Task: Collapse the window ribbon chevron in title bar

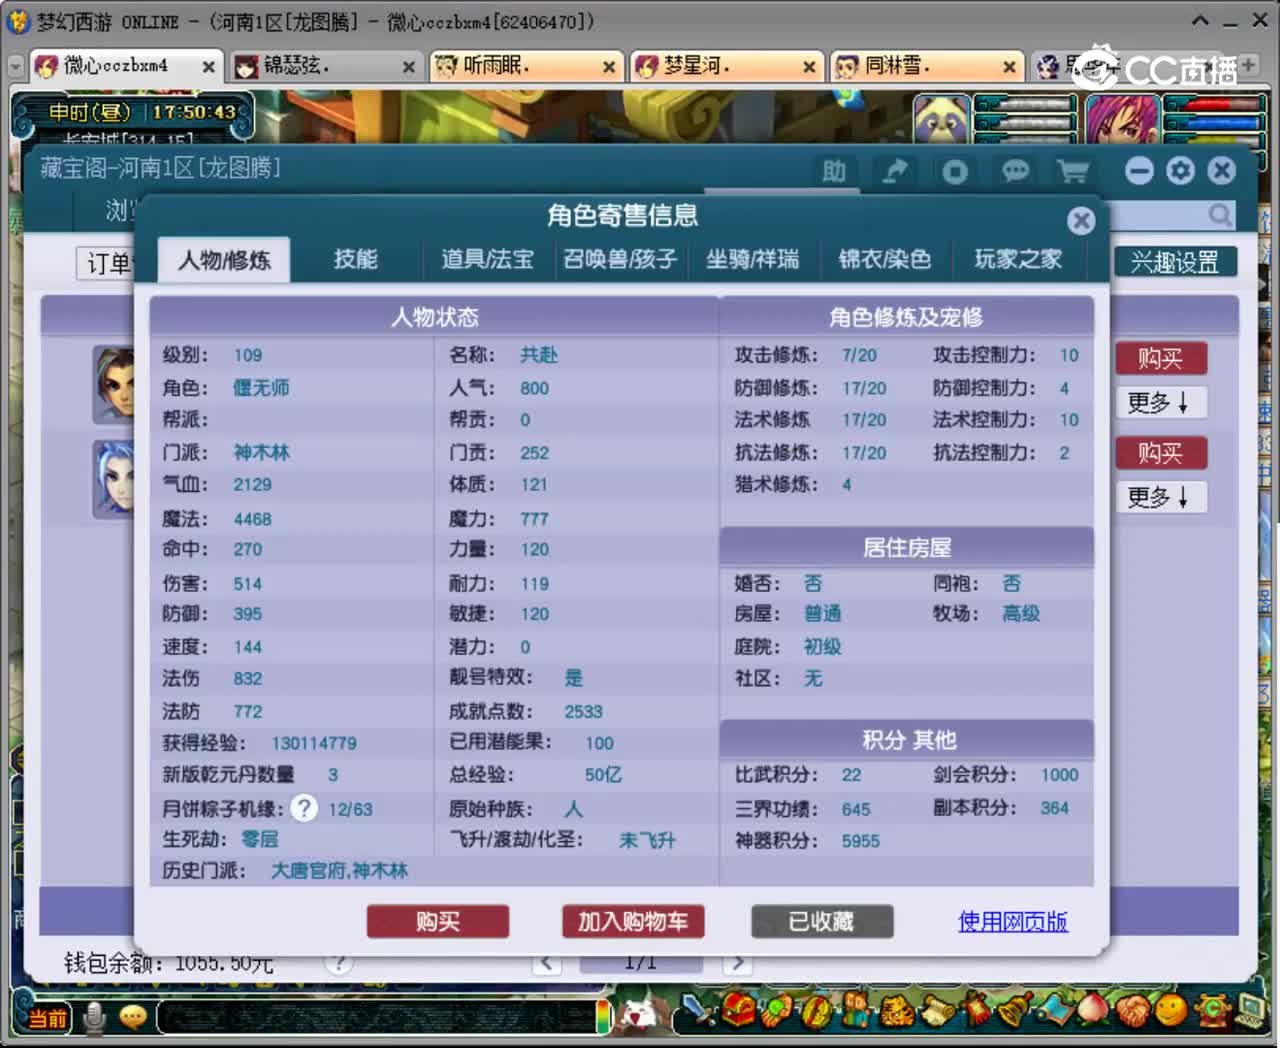Action: 1200,20
